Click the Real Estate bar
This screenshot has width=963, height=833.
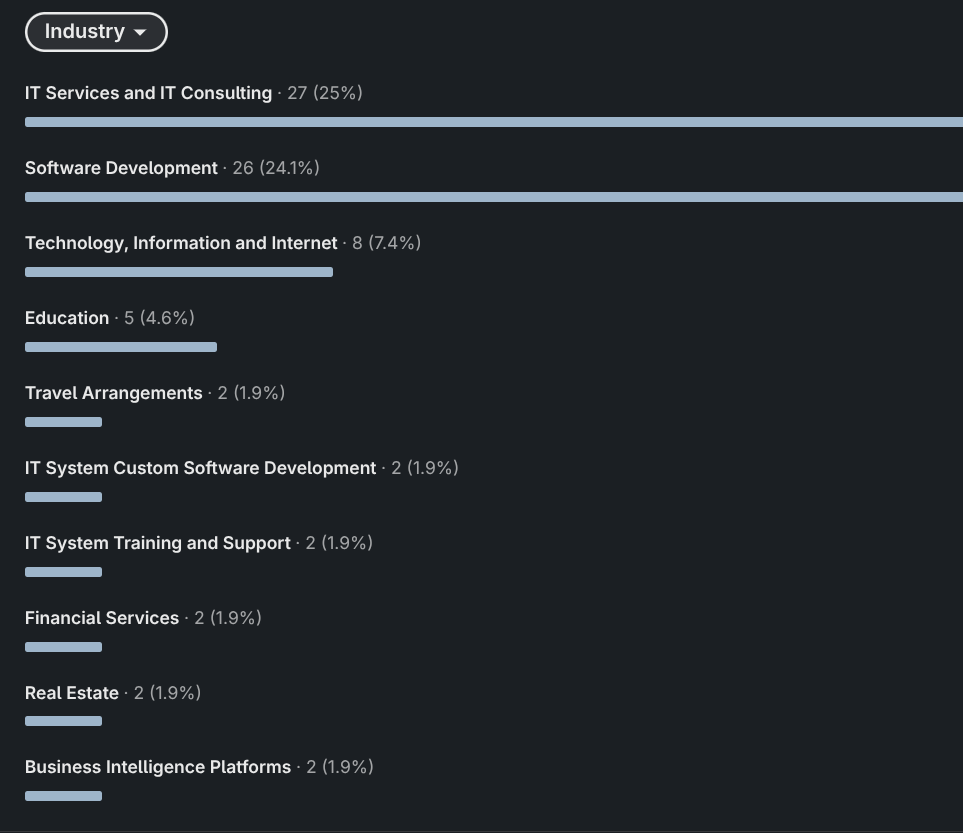(x=63, y=721)
